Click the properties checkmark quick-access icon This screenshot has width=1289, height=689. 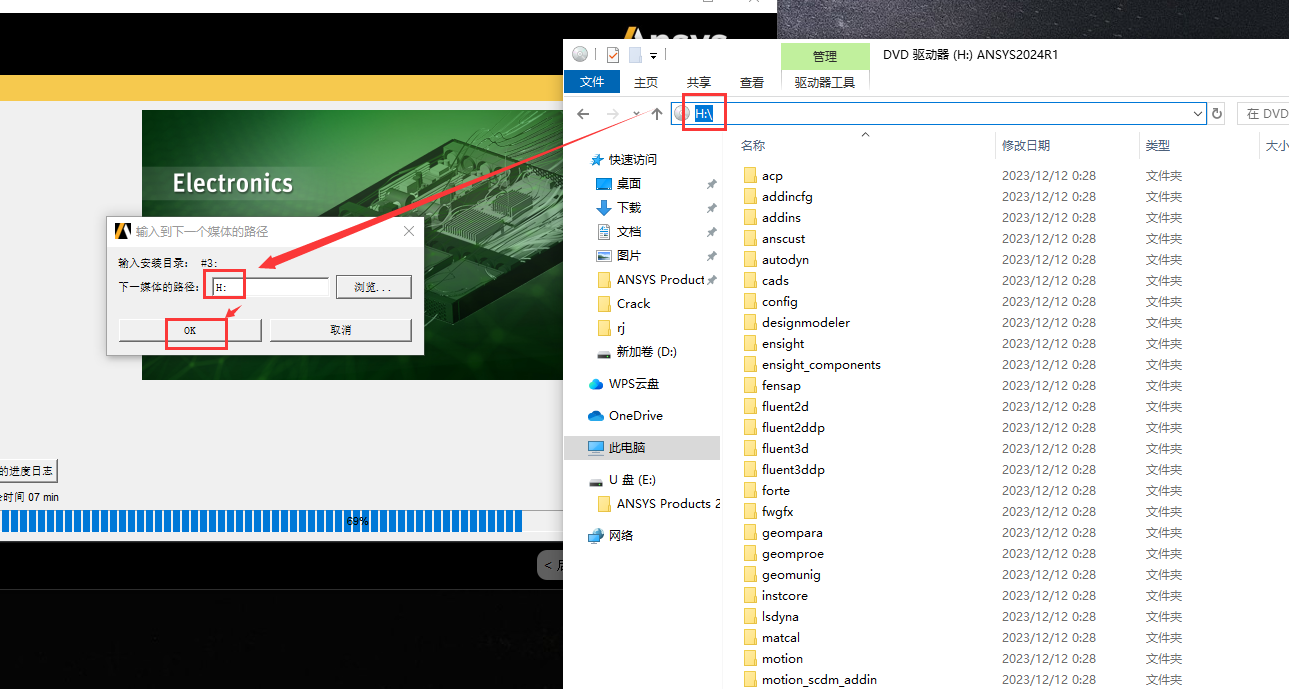613,55
